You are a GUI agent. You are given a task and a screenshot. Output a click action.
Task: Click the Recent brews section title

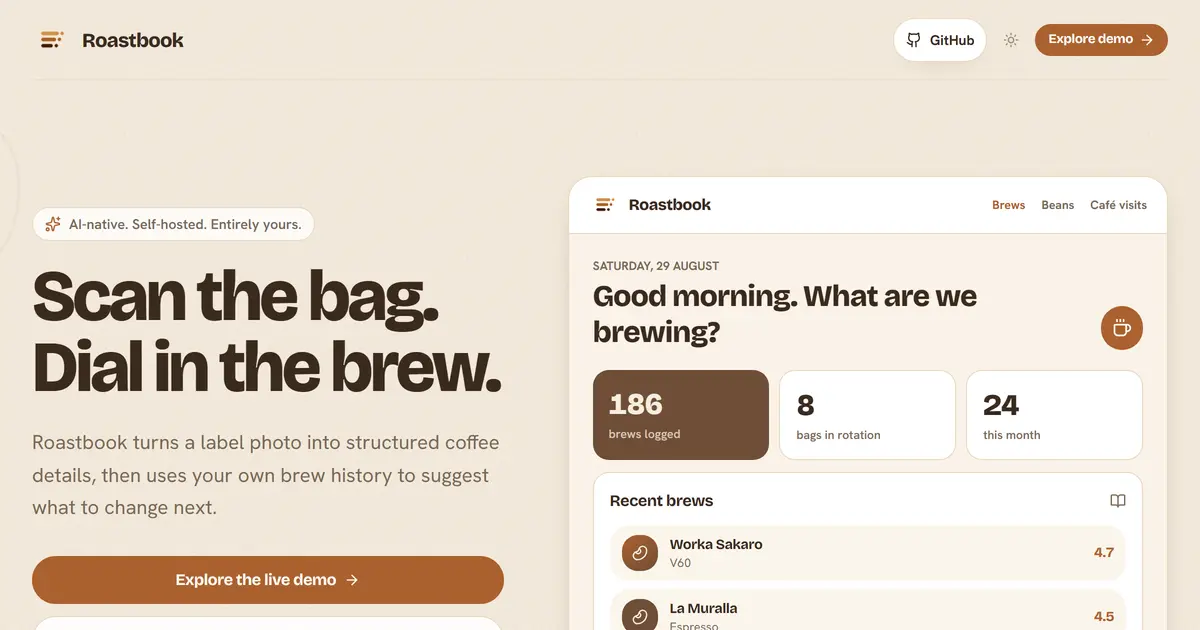tap(661, 501)
